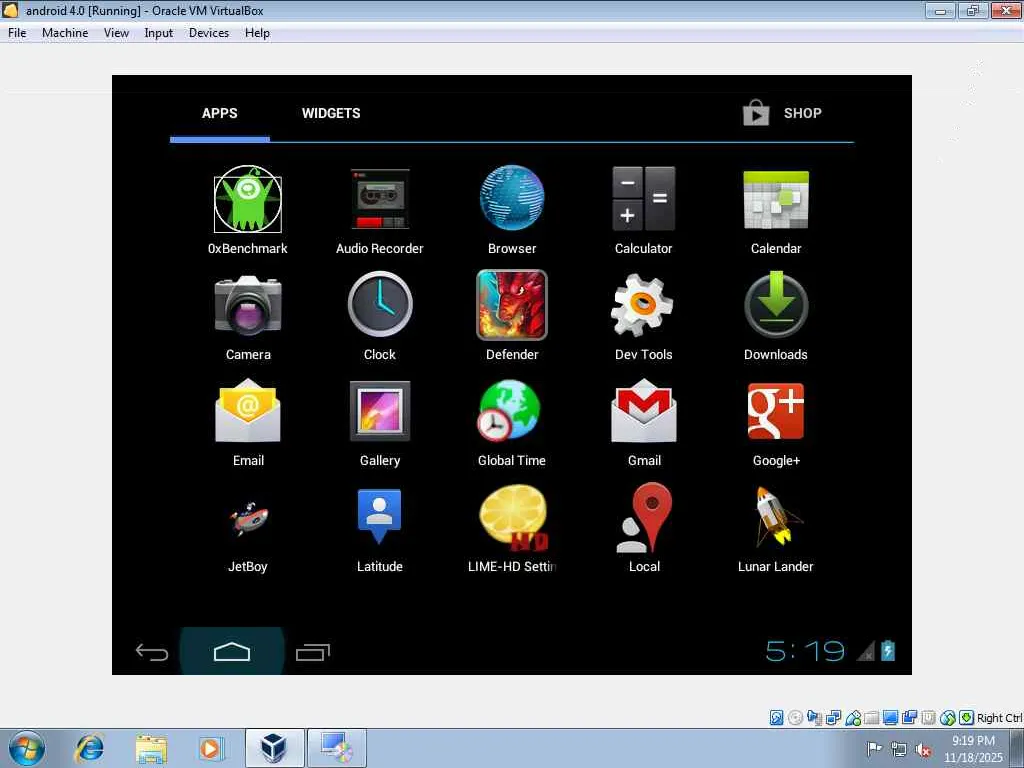Show recent apps in Android
The image size is (1024, 768).
[313, 652]
